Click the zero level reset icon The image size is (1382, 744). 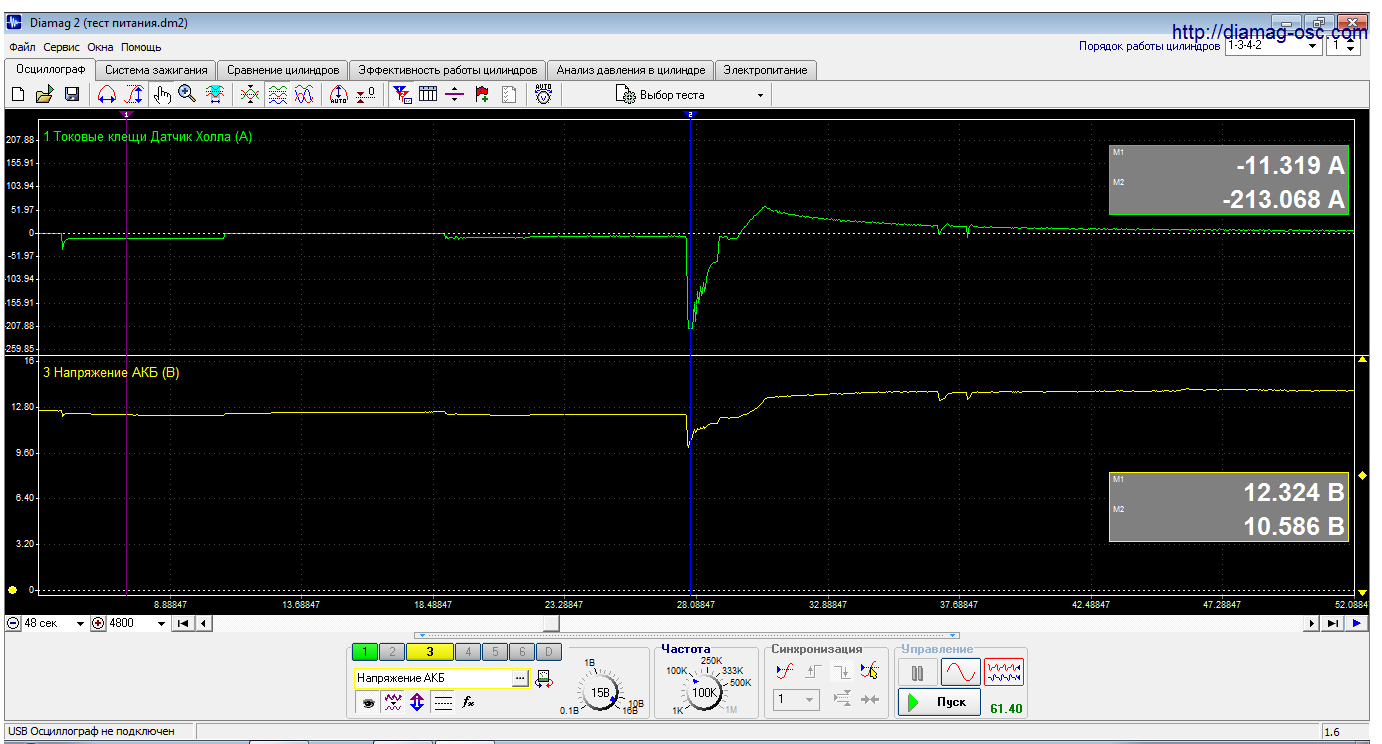[x=366, y=94]
